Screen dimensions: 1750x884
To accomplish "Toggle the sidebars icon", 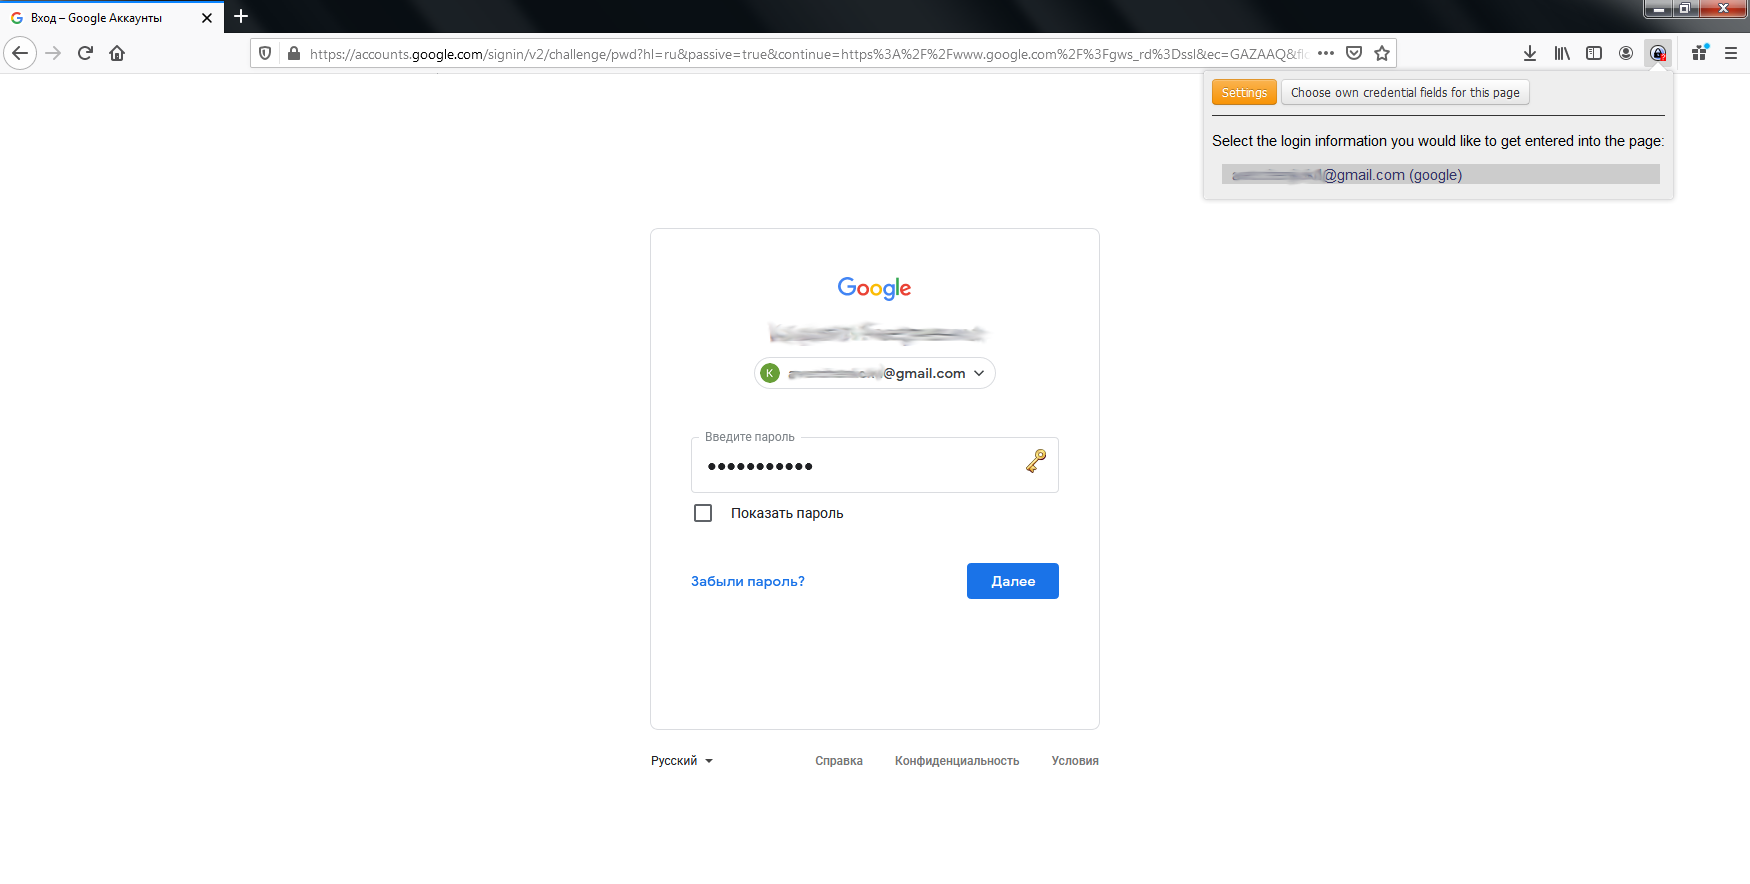I will click(1594, 53).
